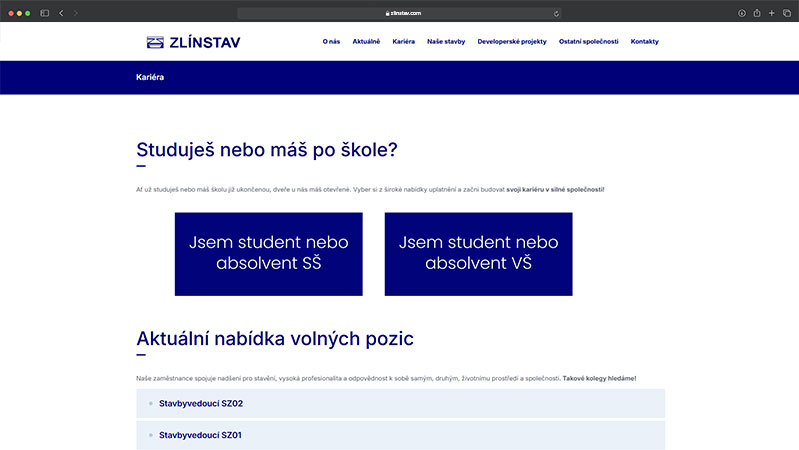Open the Safari downloads list
799x450 pixels.
(x=742, y=13)
